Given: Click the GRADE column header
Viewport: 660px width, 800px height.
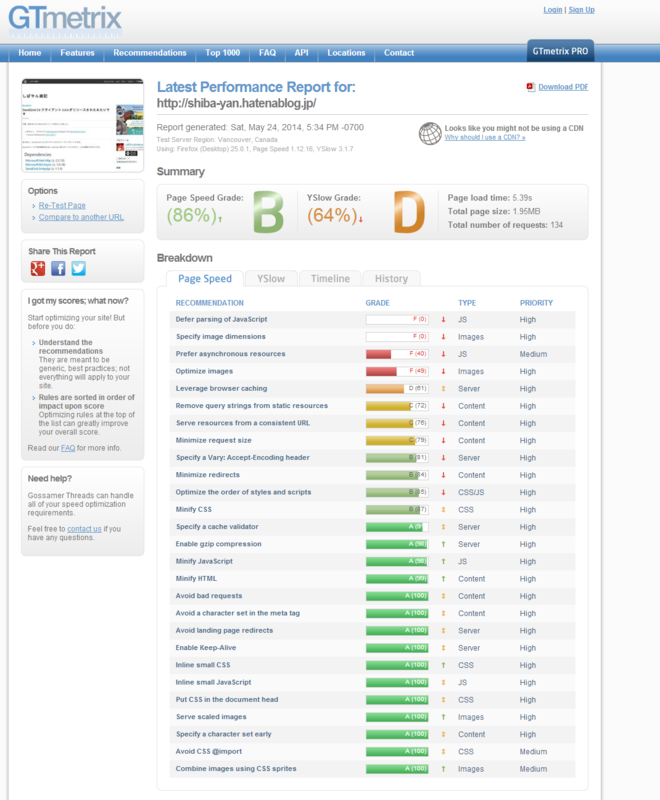Looking at the screenshot, I should pos(377,303).
